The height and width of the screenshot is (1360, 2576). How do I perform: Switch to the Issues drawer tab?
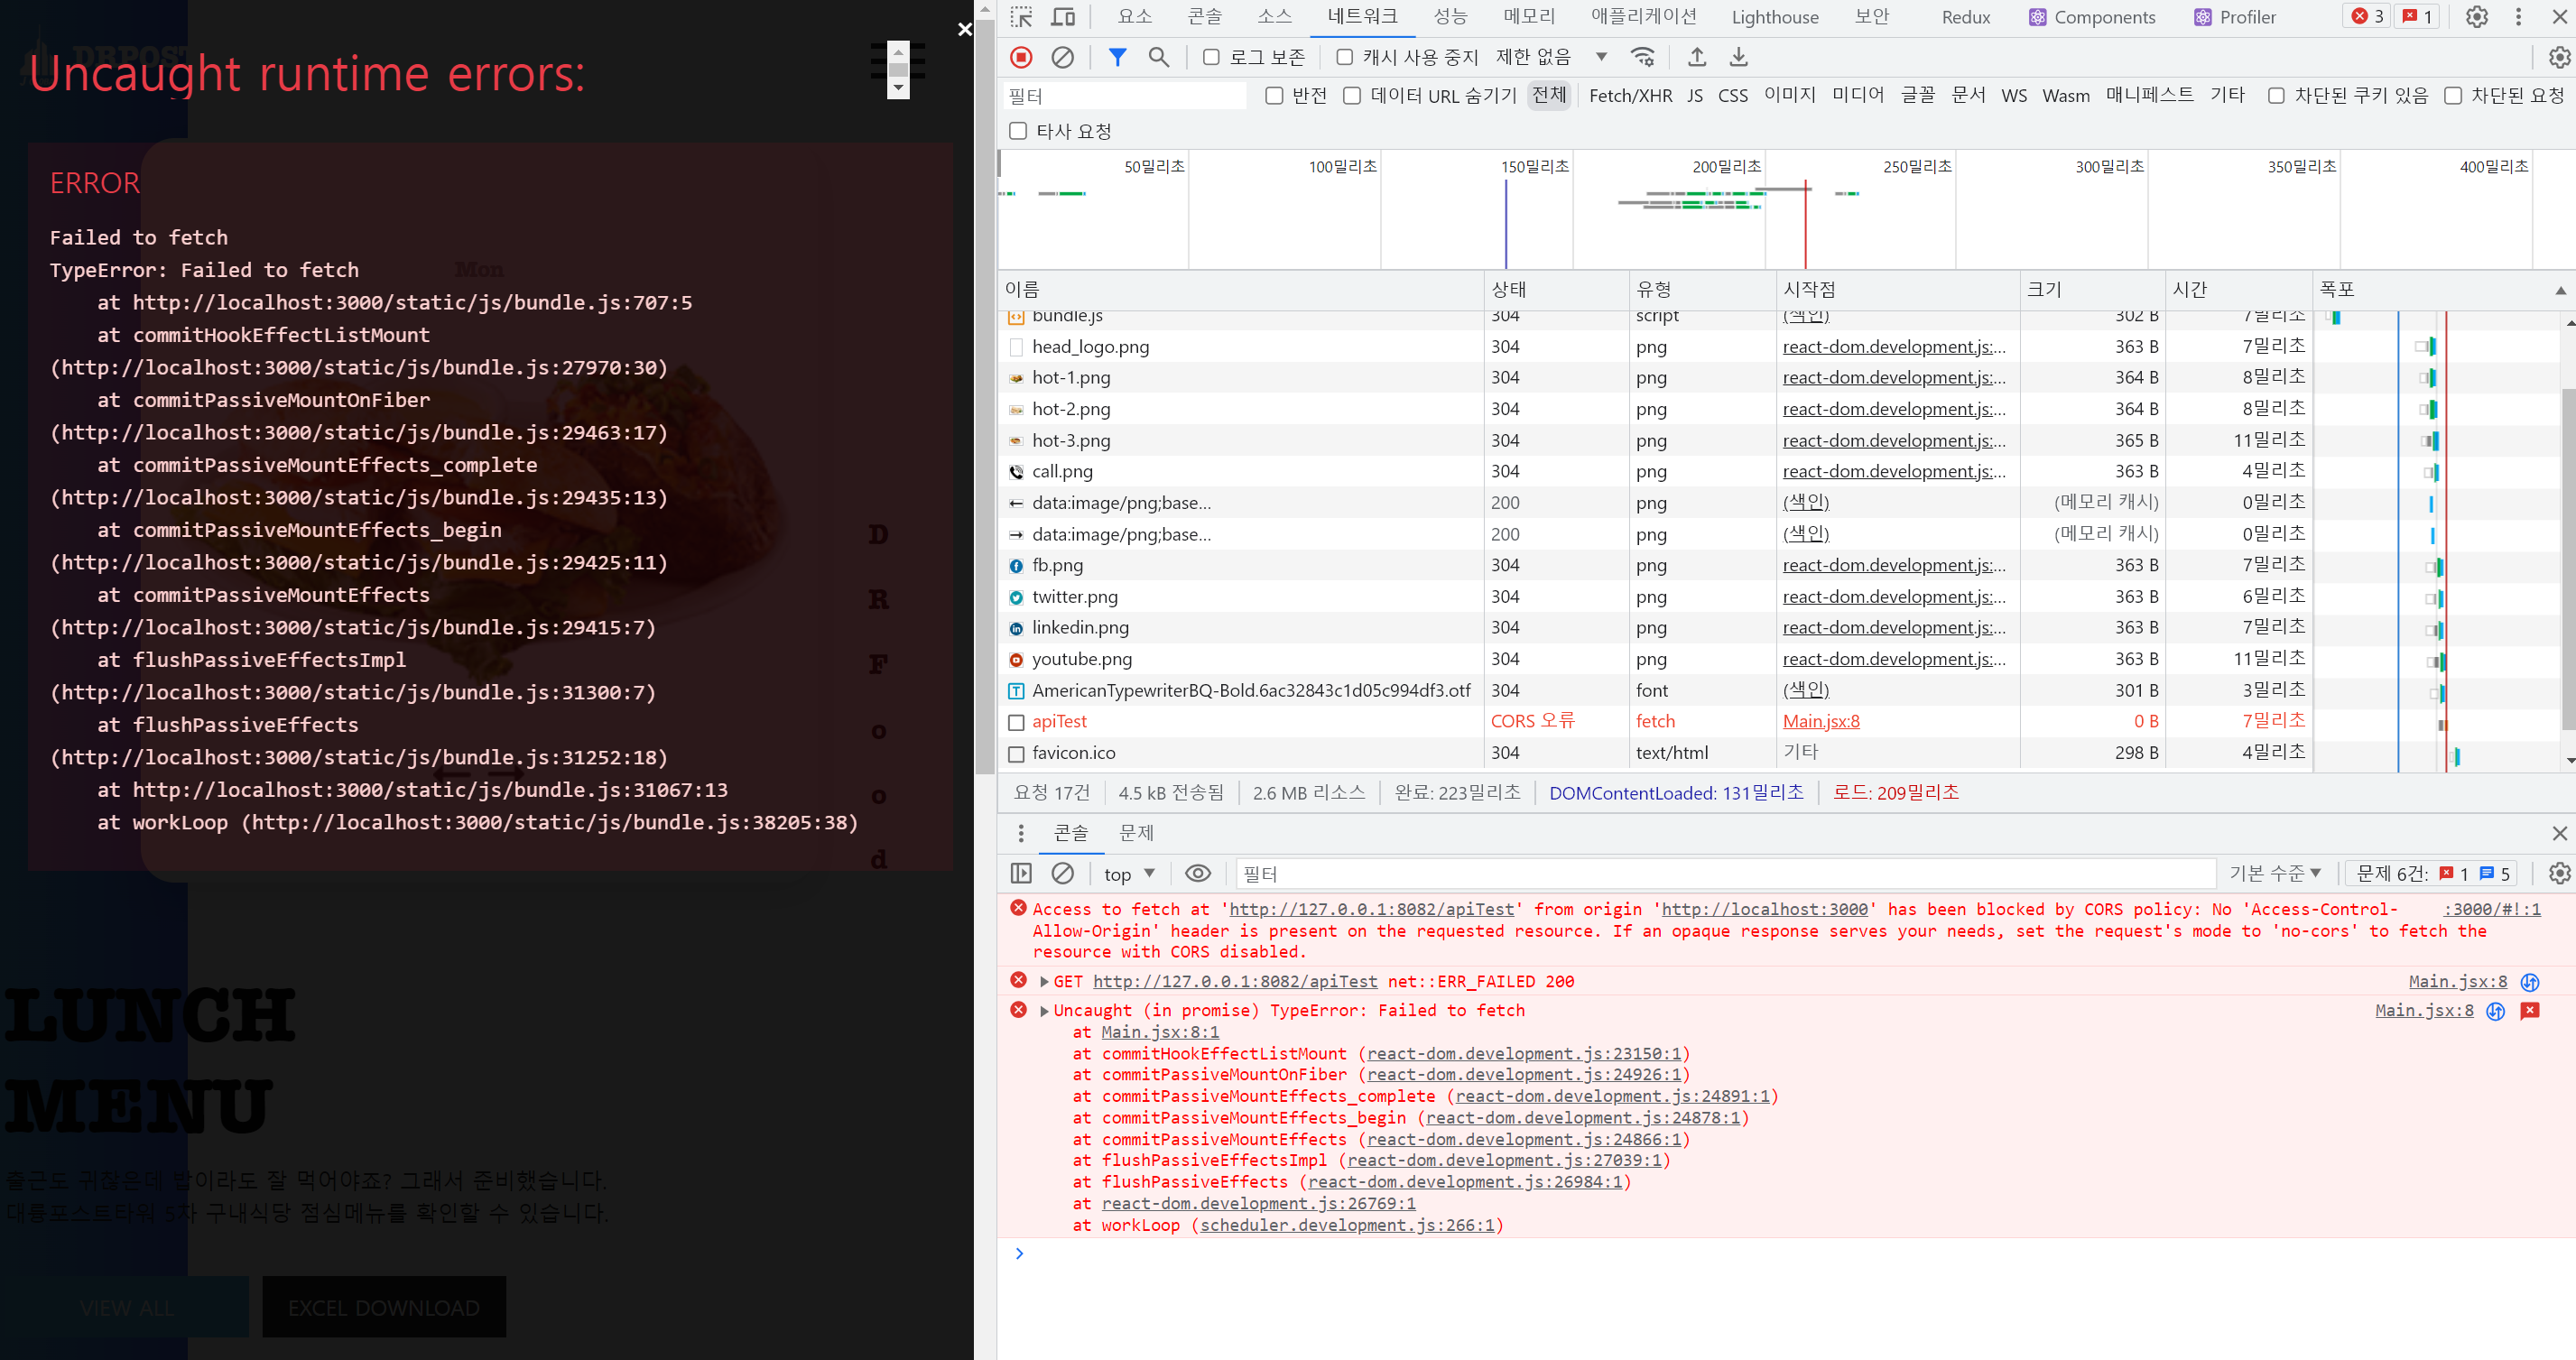1137,833
